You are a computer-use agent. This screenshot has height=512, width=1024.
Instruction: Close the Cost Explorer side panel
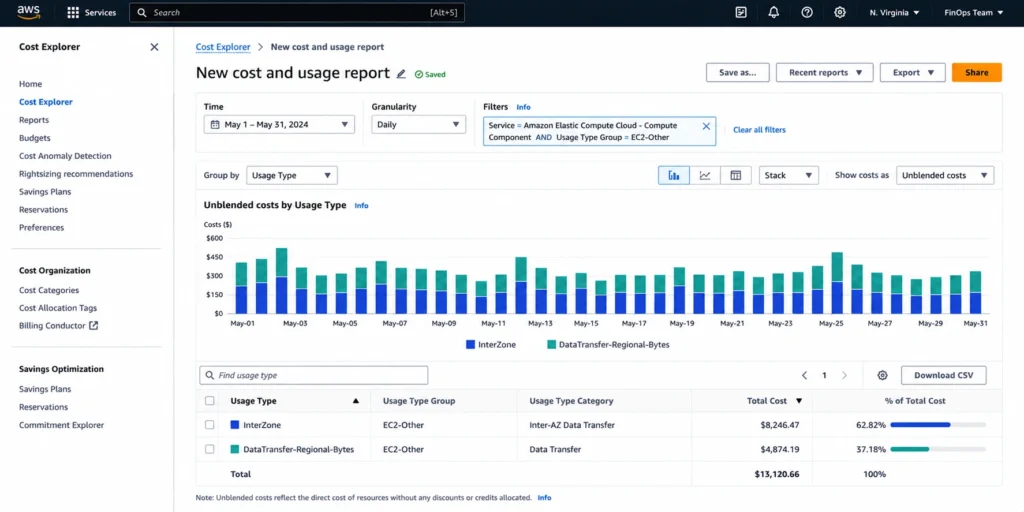pos(154,47)
